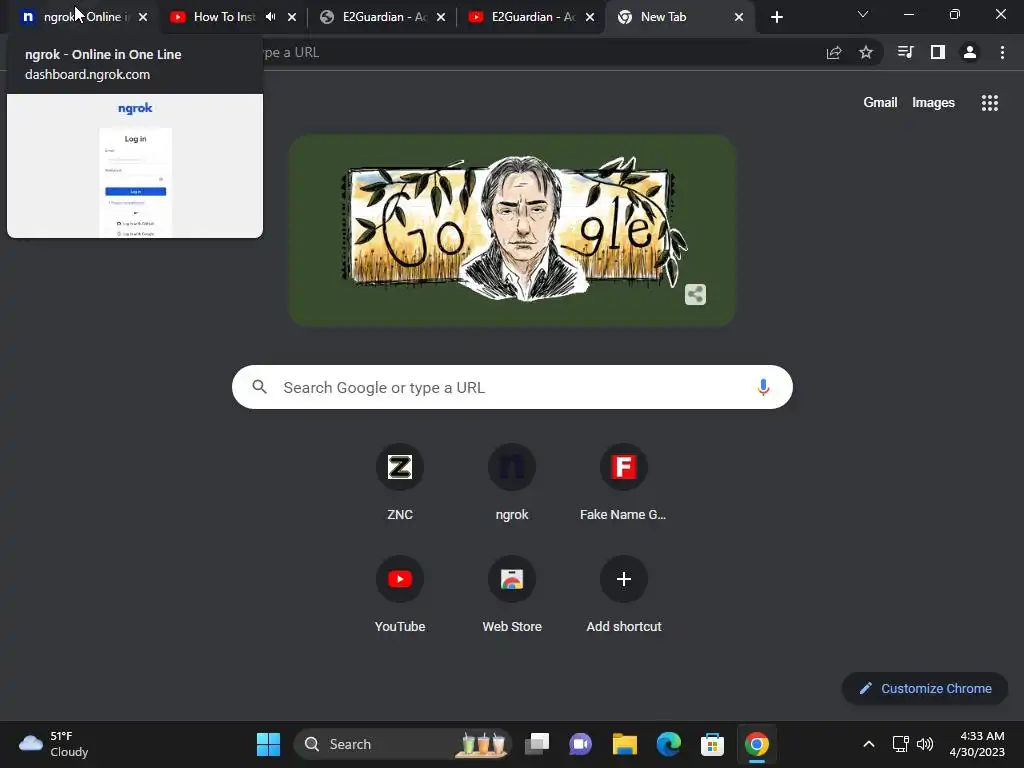Open Task View on the taskbar
Viewport: 1024px width, 768px height.
click(537, 744)
